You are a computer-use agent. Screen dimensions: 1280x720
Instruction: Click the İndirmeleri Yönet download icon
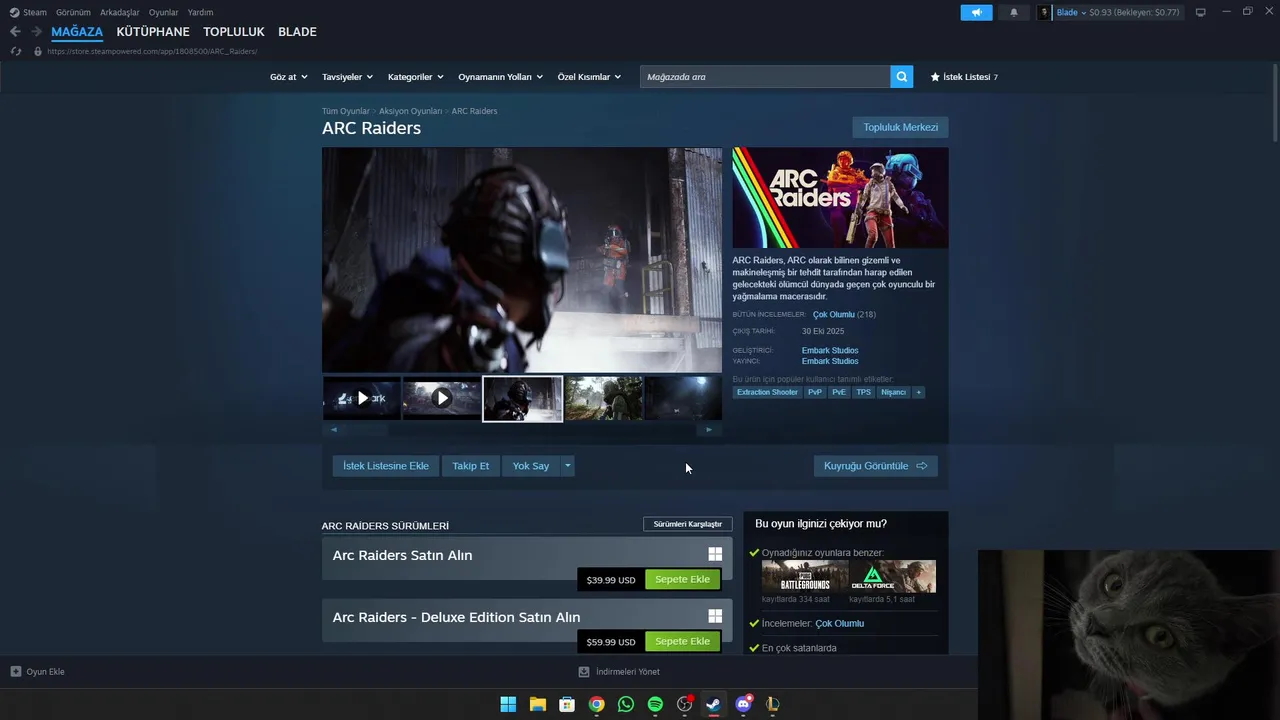click(x=584, y=672)
